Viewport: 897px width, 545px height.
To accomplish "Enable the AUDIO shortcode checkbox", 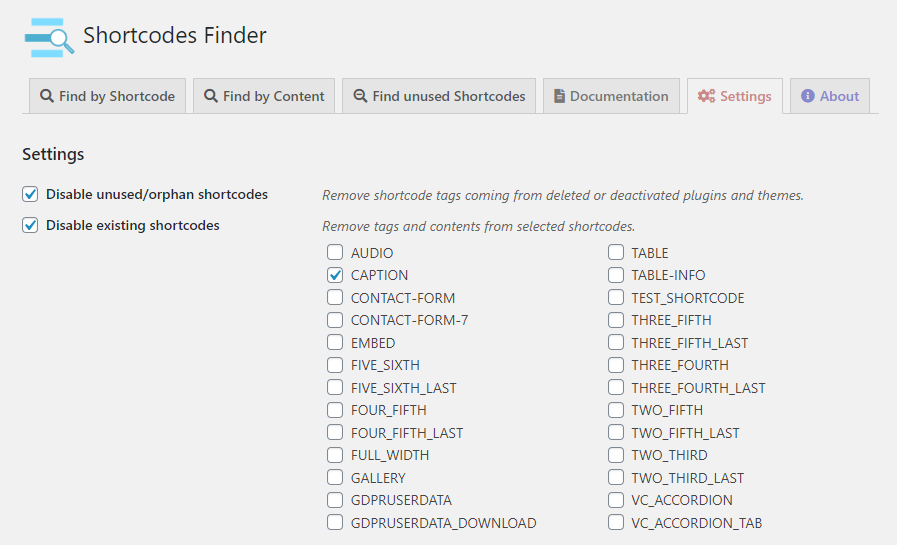I will (x=335, y=253).
